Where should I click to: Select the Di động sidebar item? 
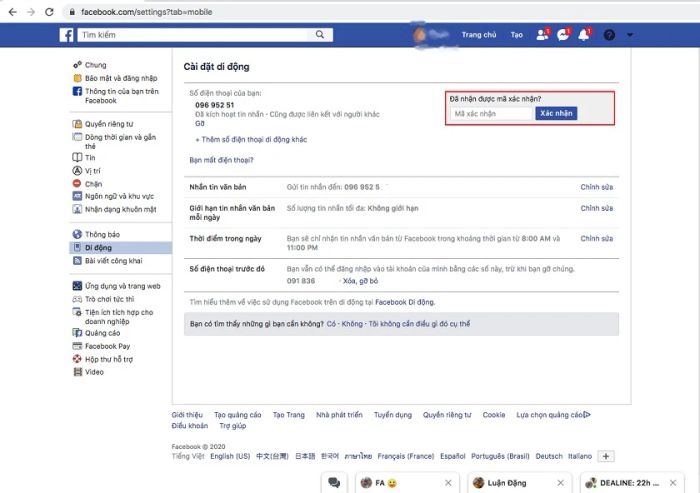[x=121, y=247]
